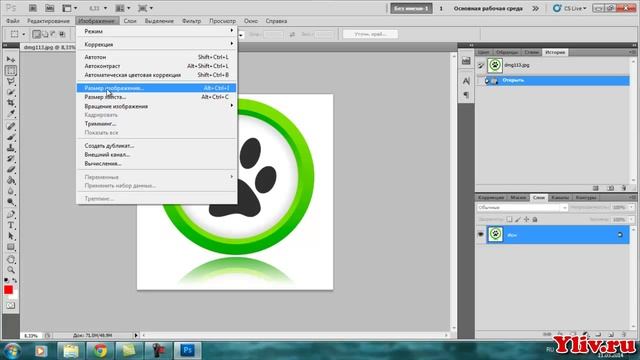The width and height of the screenshot is (640, 360).
Task: Choose Автоконтраст from Image menu
Action: coord(156,66)
